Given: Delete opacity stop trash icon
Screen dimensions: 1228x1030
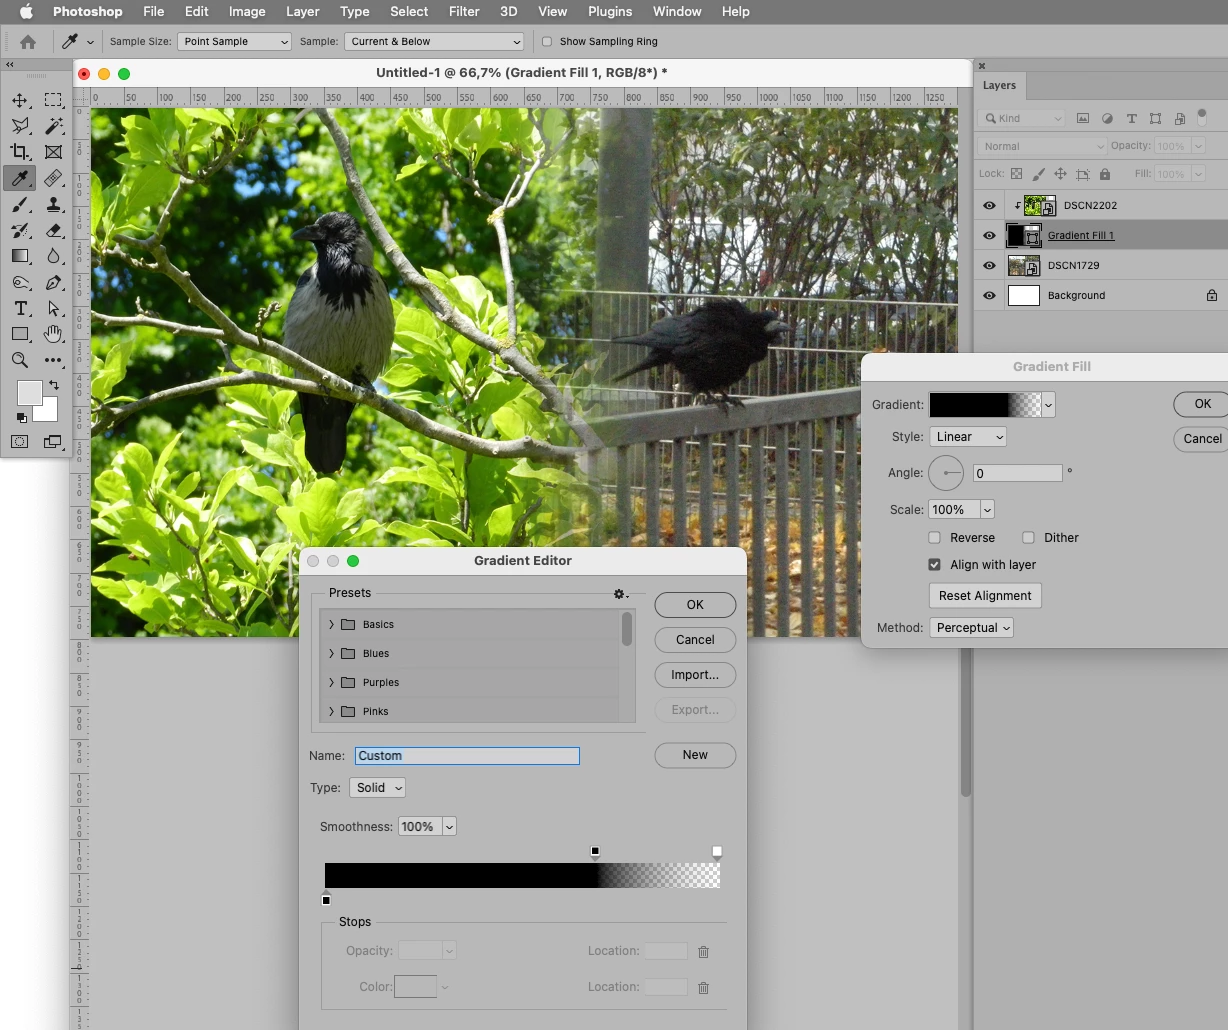Looking at the screenshot, I should [703, 952].
